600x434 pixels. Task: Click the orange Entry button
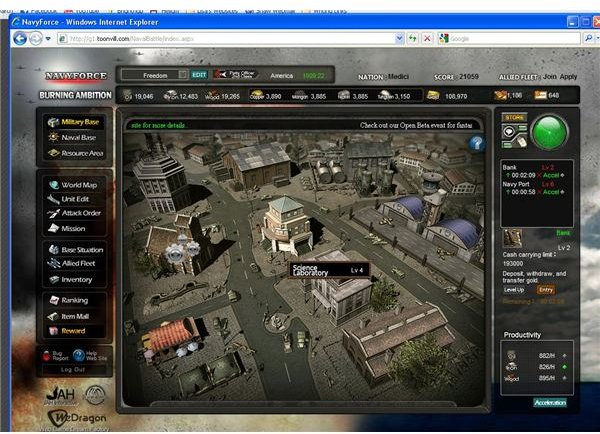(546, 290)
